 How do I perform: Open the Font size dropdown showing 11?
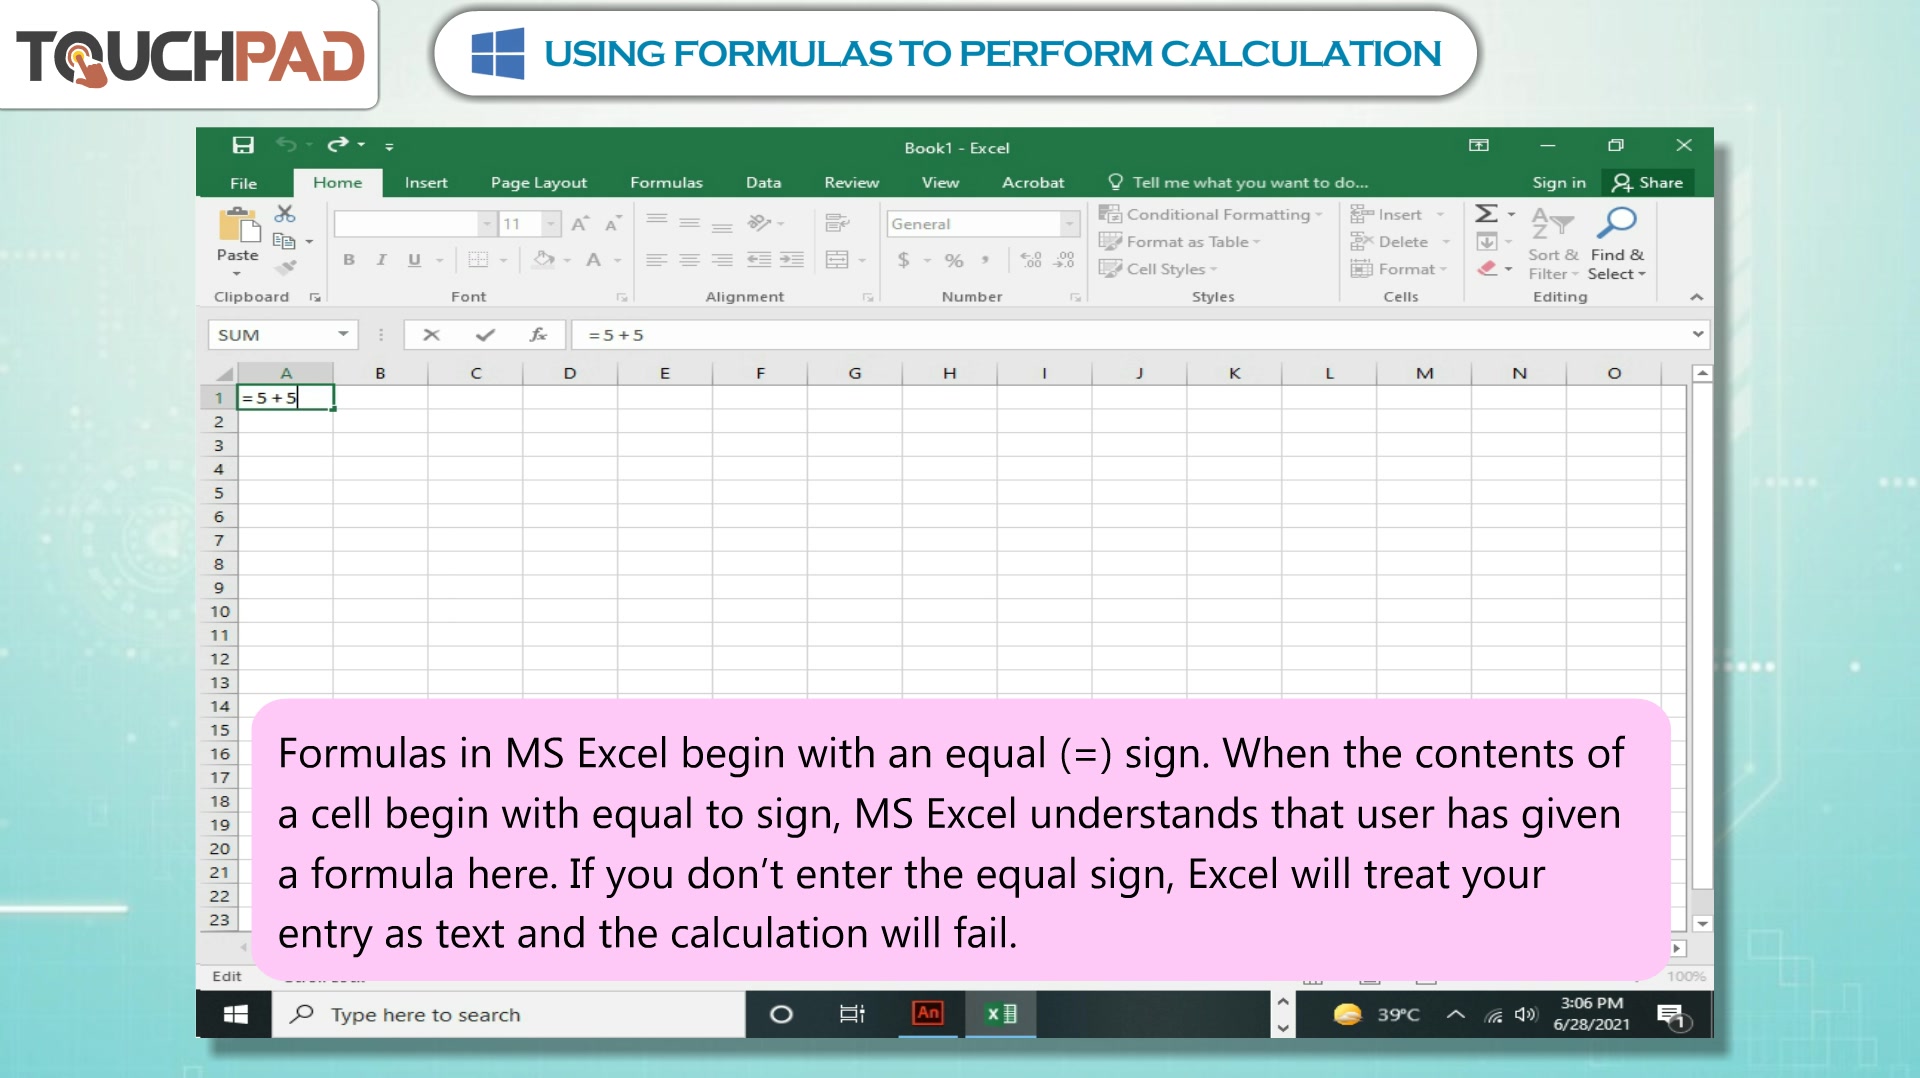point(551,224)
